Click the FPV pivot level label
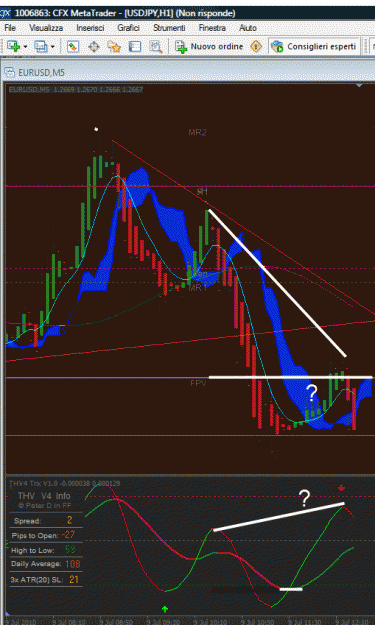 click(198, 383)
